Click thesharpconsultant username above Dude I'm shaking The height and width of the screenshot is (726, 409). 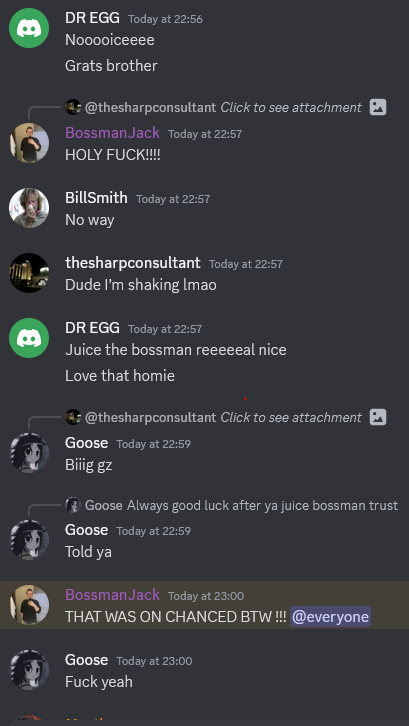click(133, 263)
